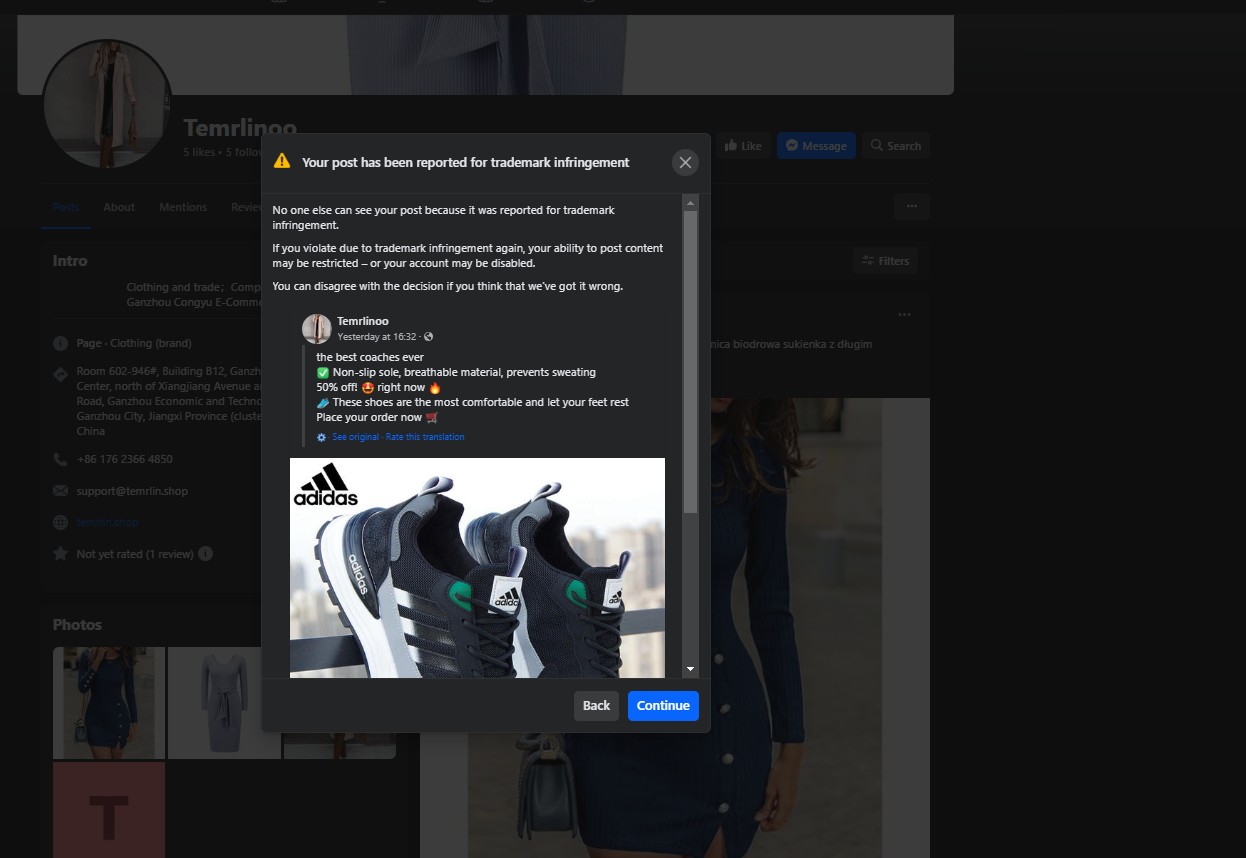Open the page cover photo
This screenshot has width=1246, height=858.
[485, 54]
